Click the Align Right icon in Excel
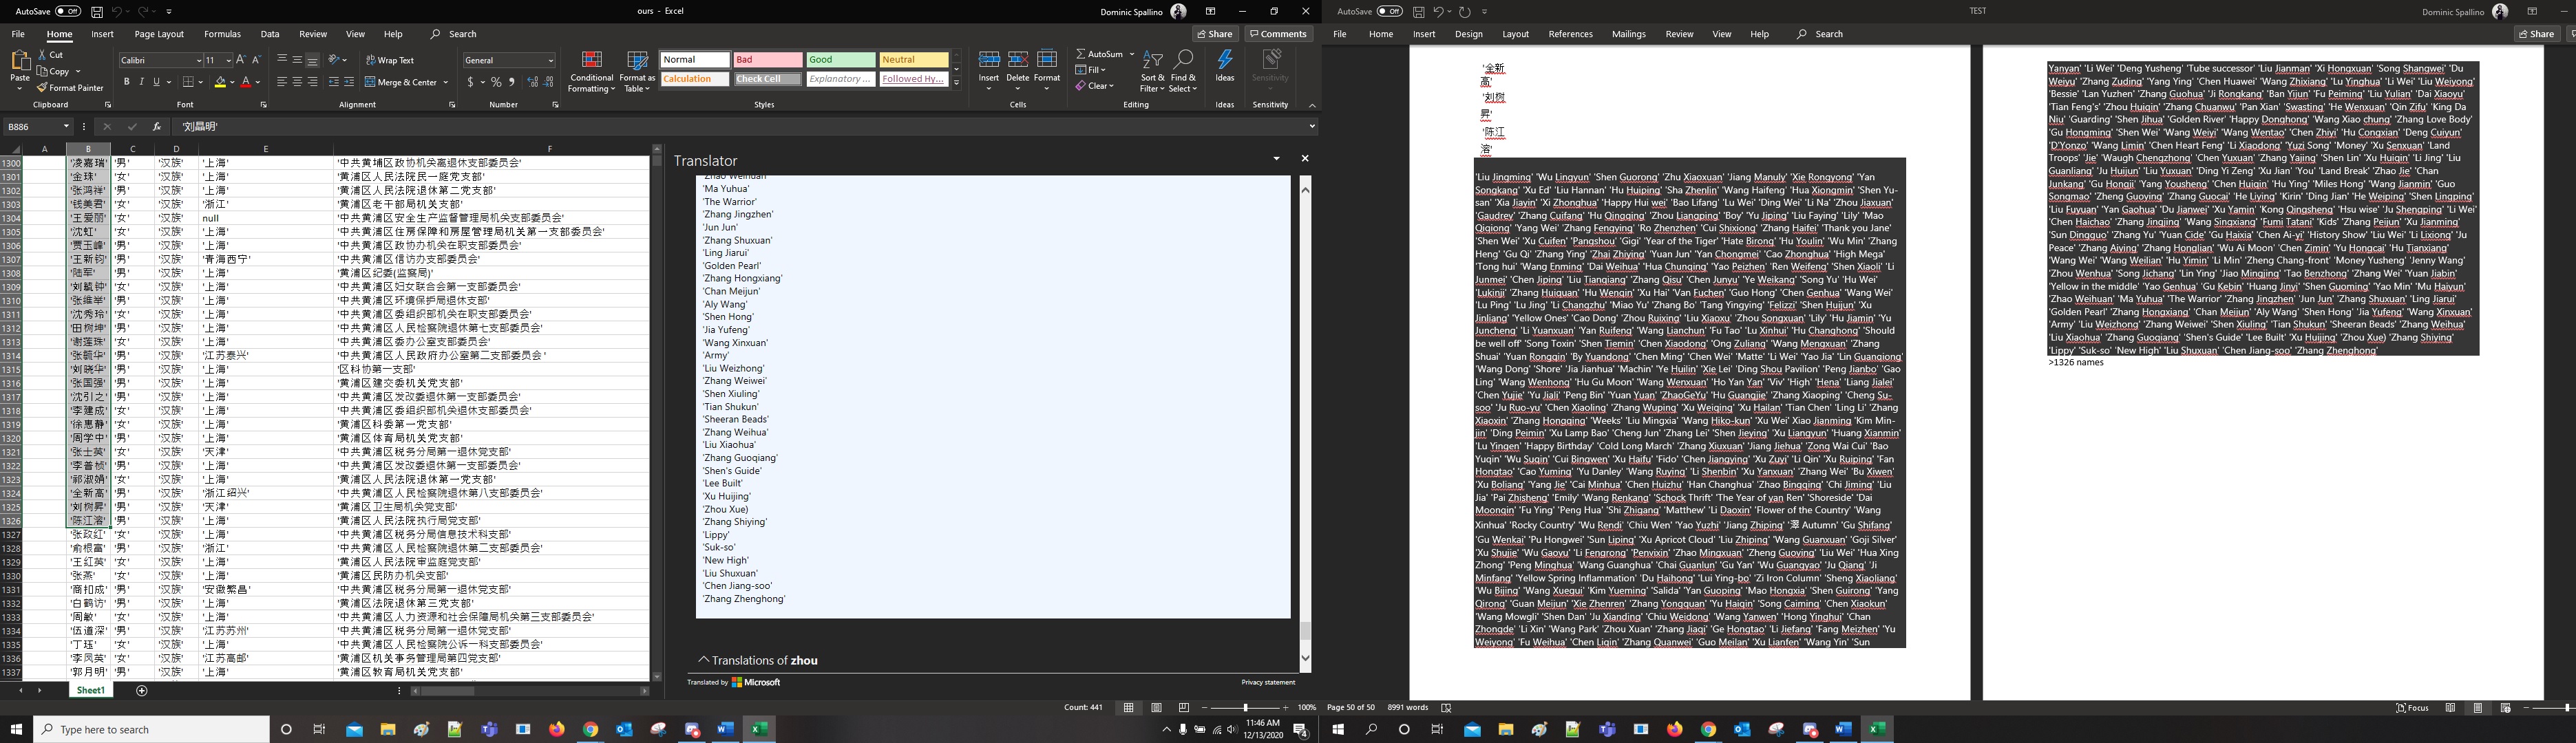The height and width of the screenshot is (743, 2576). point(312,82)
